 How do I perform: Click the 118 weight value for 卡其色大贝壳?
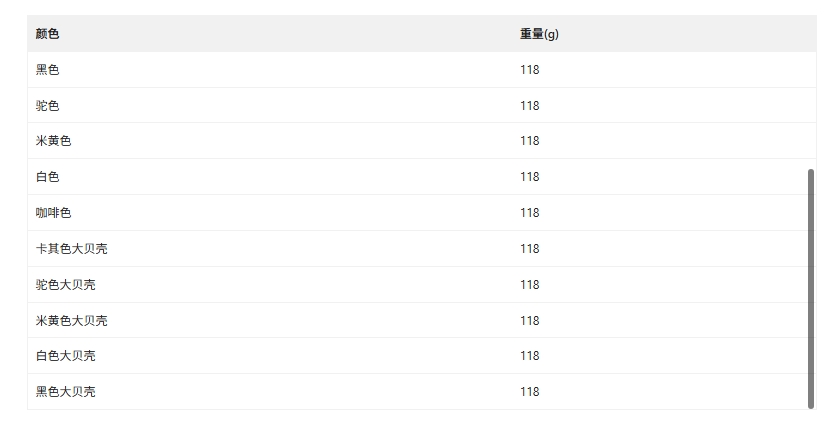click(x=529, y=249)
